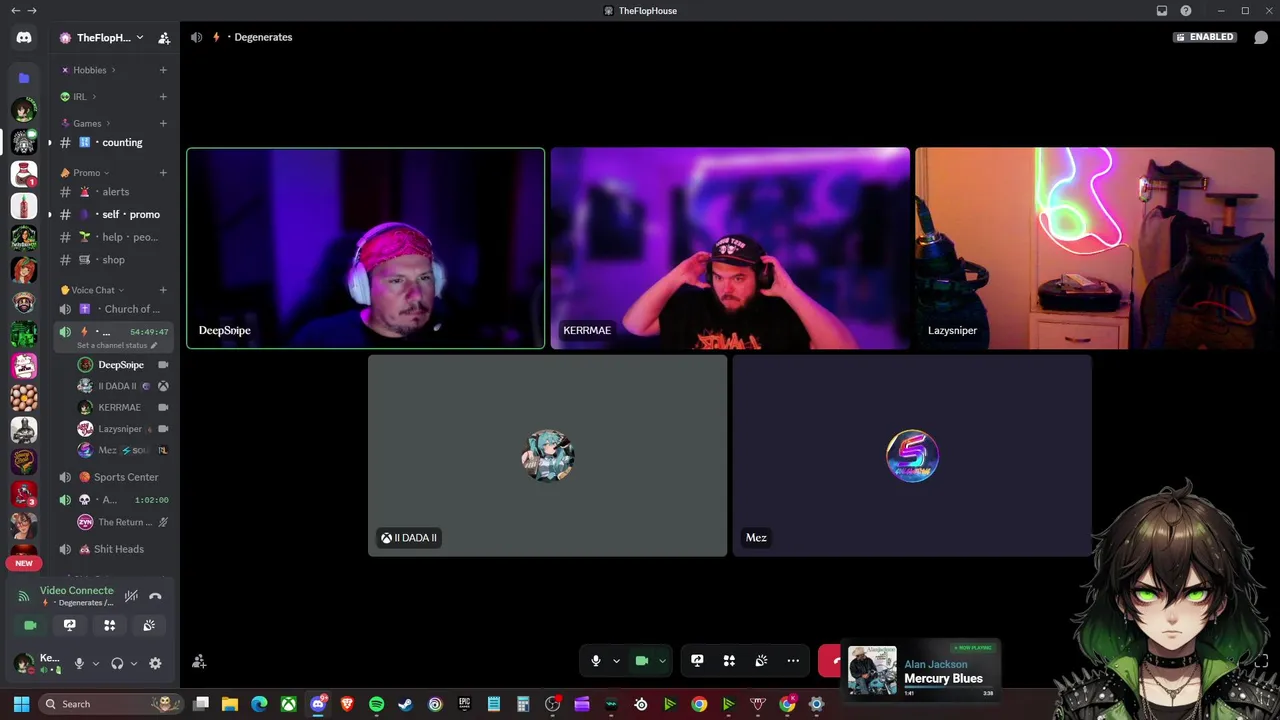Click Set a channel status link
Image resolution: width=1280 pixels, height=720 pixels.
pyautogui.click(x=116, y=345)
